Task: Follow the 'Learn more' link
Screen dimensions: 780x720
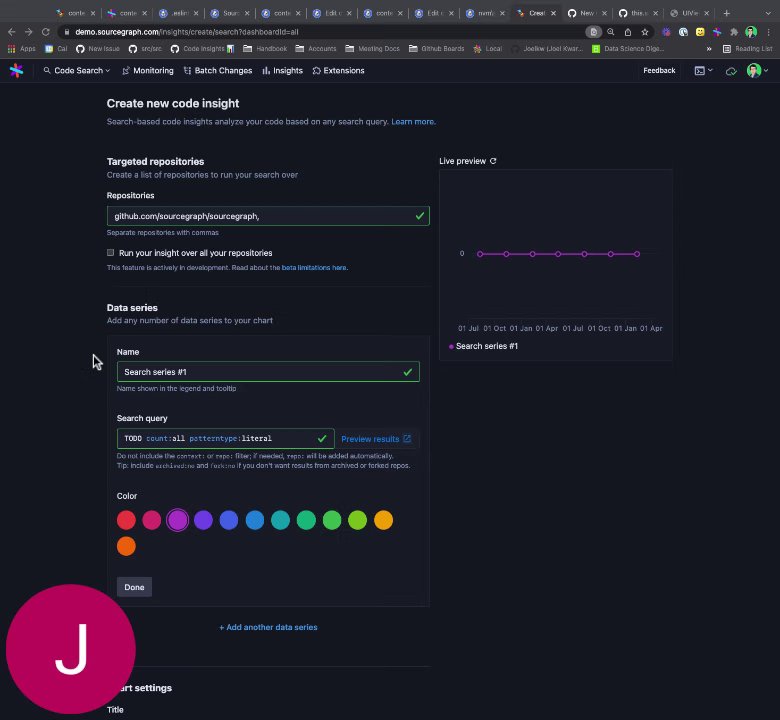Action: pos(413,121)
